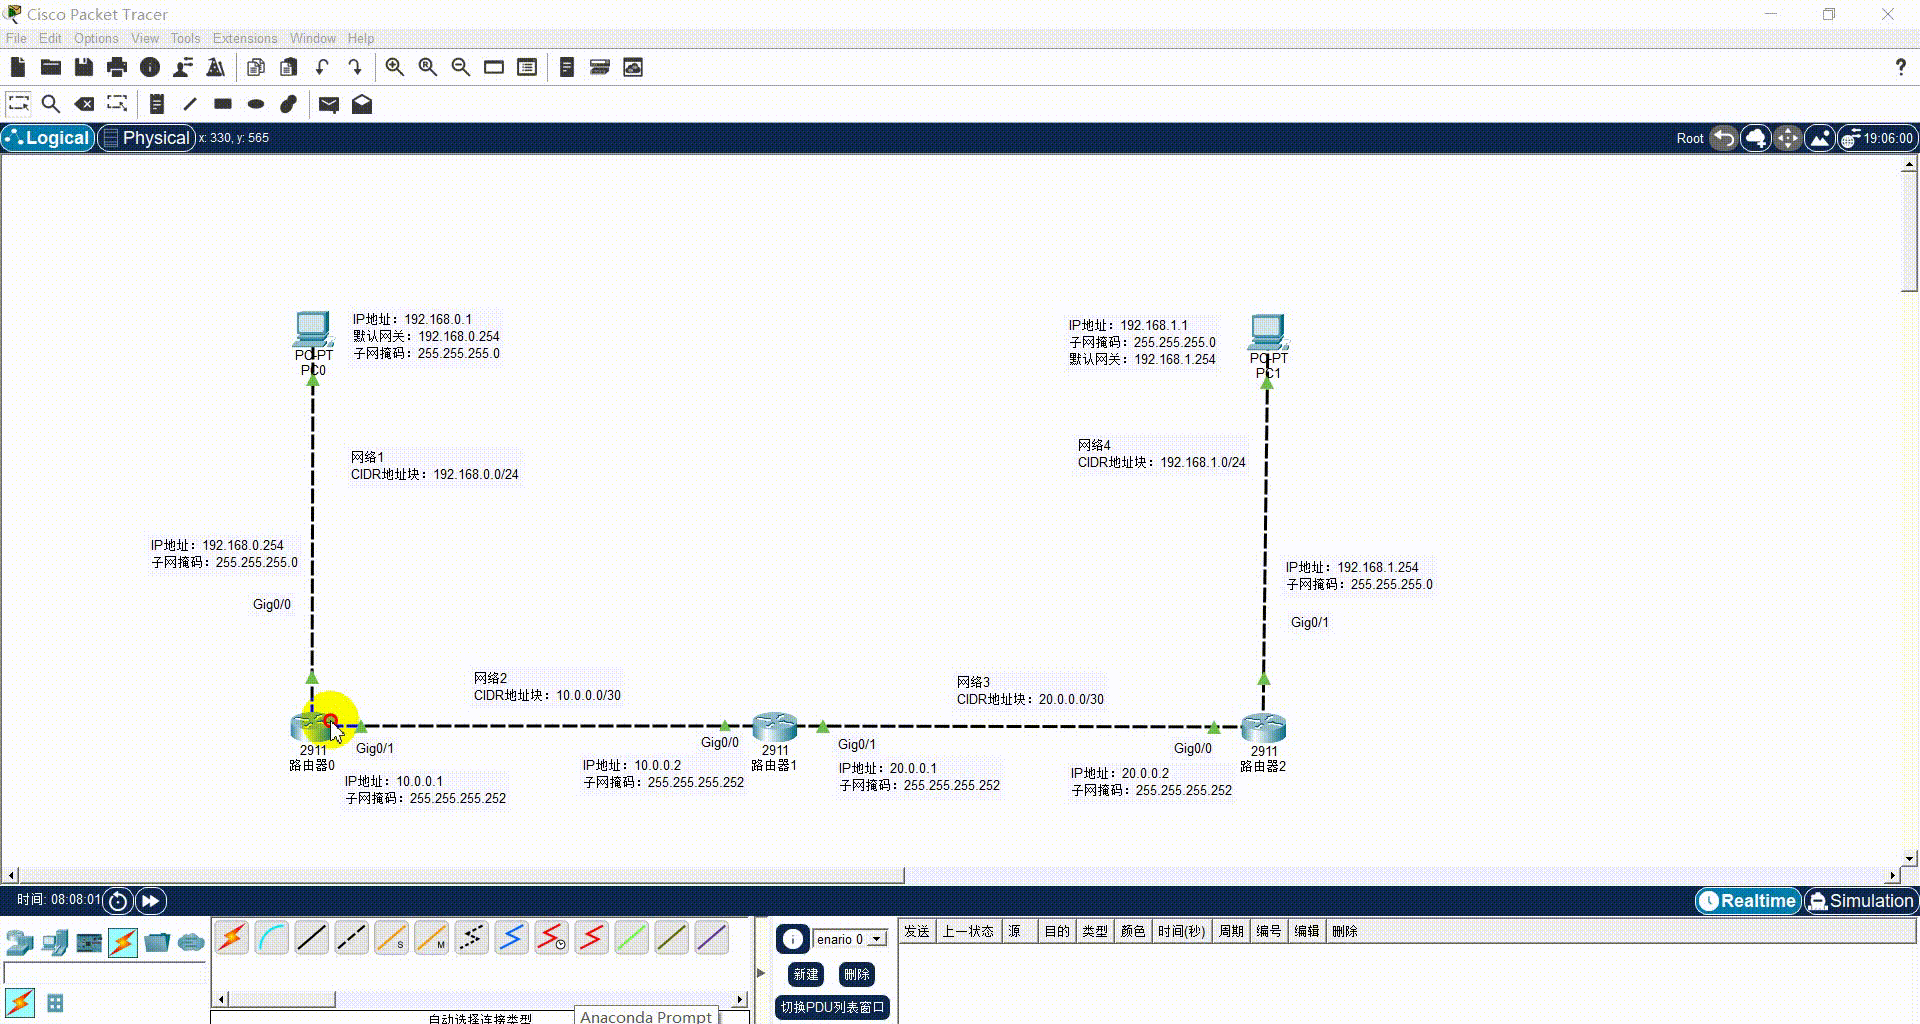Viewport: 1920px width, 1024px height.
Task: Click connection list right scroll arrow
Action: (740, 999)
